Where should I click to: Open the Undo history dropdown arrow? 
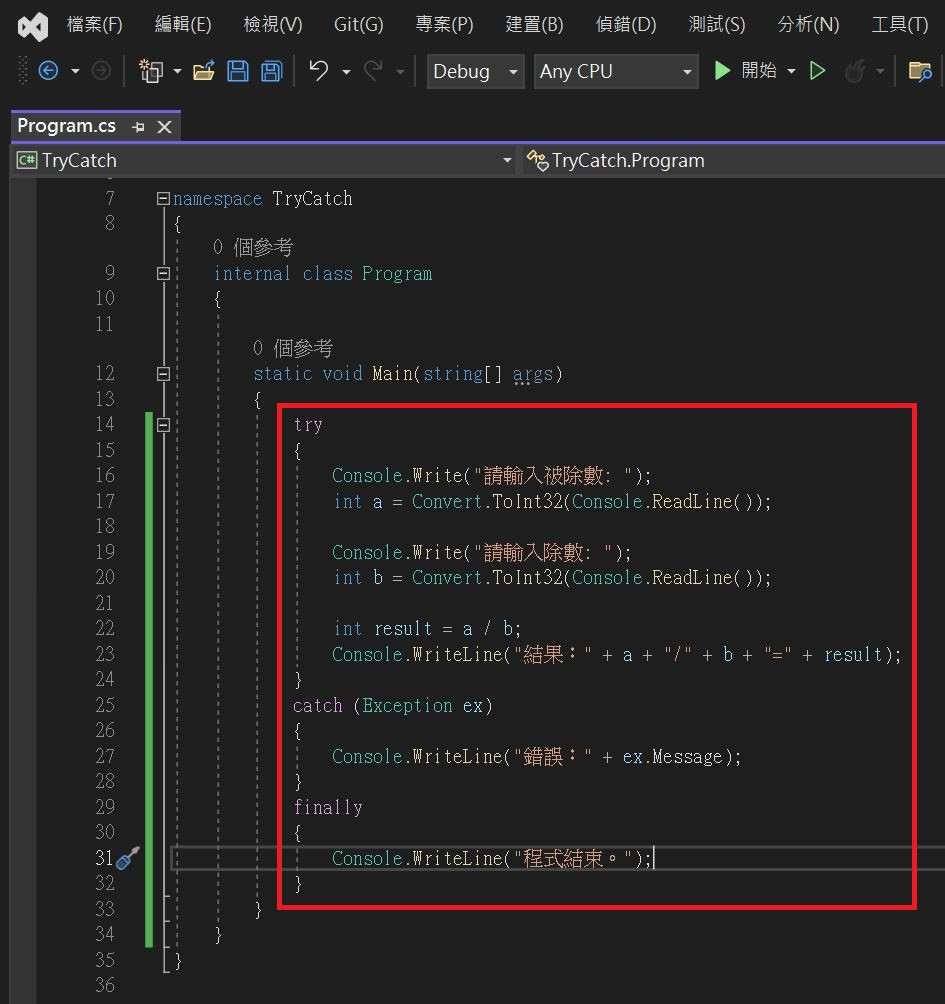(x=346, y=72)
